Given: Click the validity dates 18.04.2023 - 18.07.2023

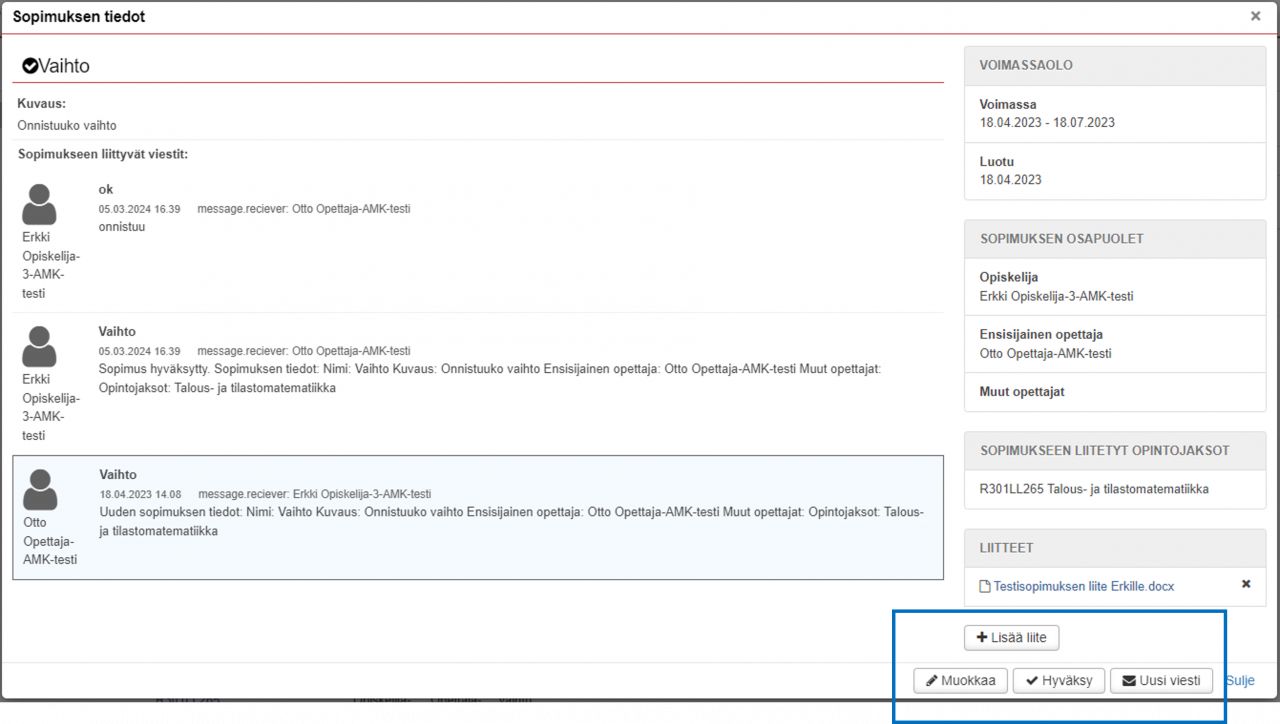Looking at the screenshot, I should point(1047,123).
